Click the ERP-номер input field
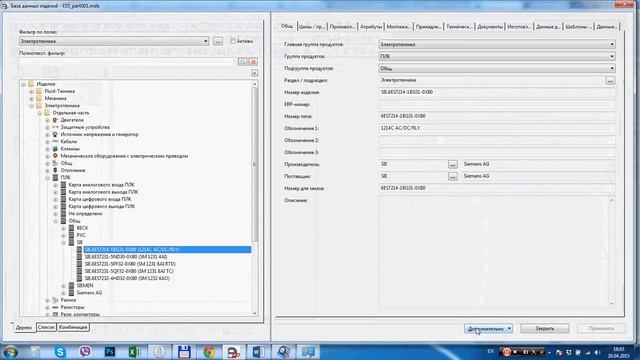This screenshot has height=360, width=640. [497, 104]
